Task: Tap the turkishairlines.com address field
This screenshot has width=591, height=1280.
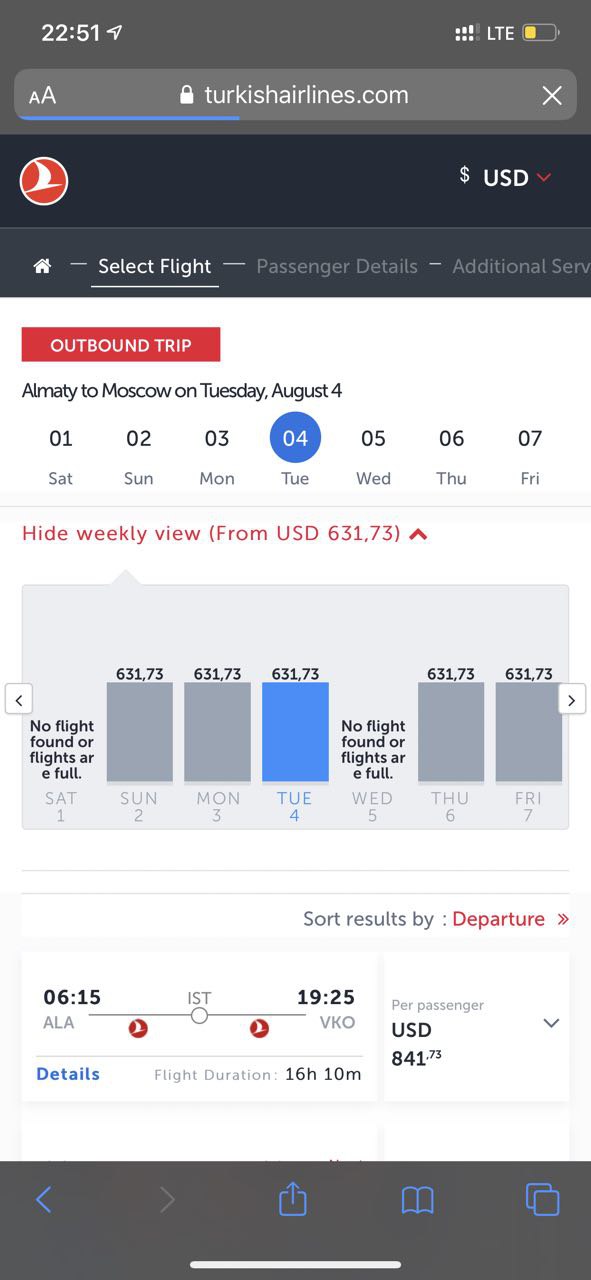Action: (x=295, y=95)
